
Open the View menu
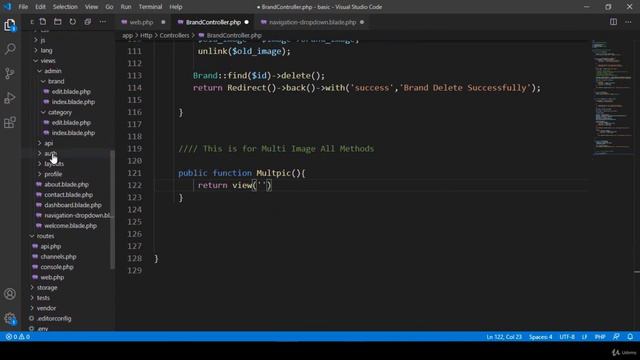[91, 7]
